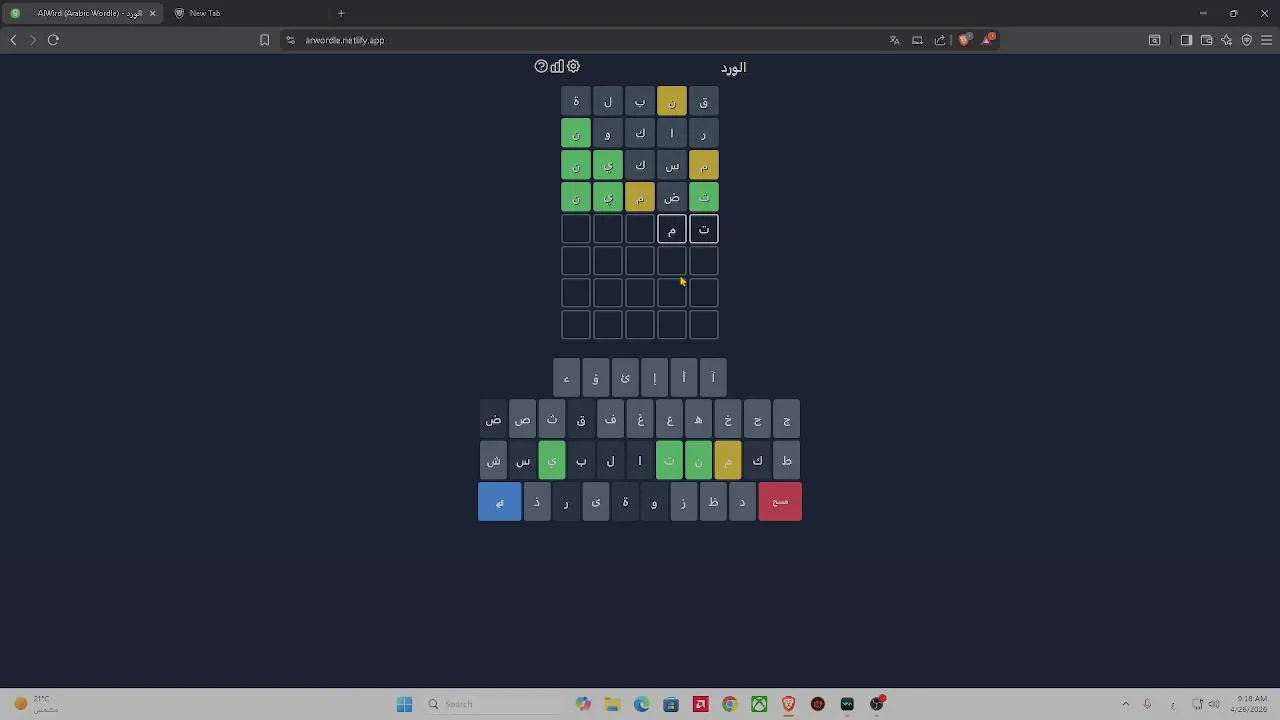
Task: Open the Brave VPN shield icon
Action: (1246, 40)
